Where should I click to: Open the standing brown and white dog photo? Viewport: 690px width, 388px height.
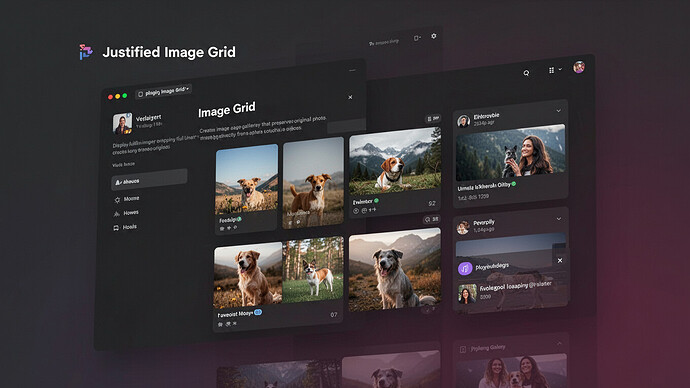tap(313, 183)
